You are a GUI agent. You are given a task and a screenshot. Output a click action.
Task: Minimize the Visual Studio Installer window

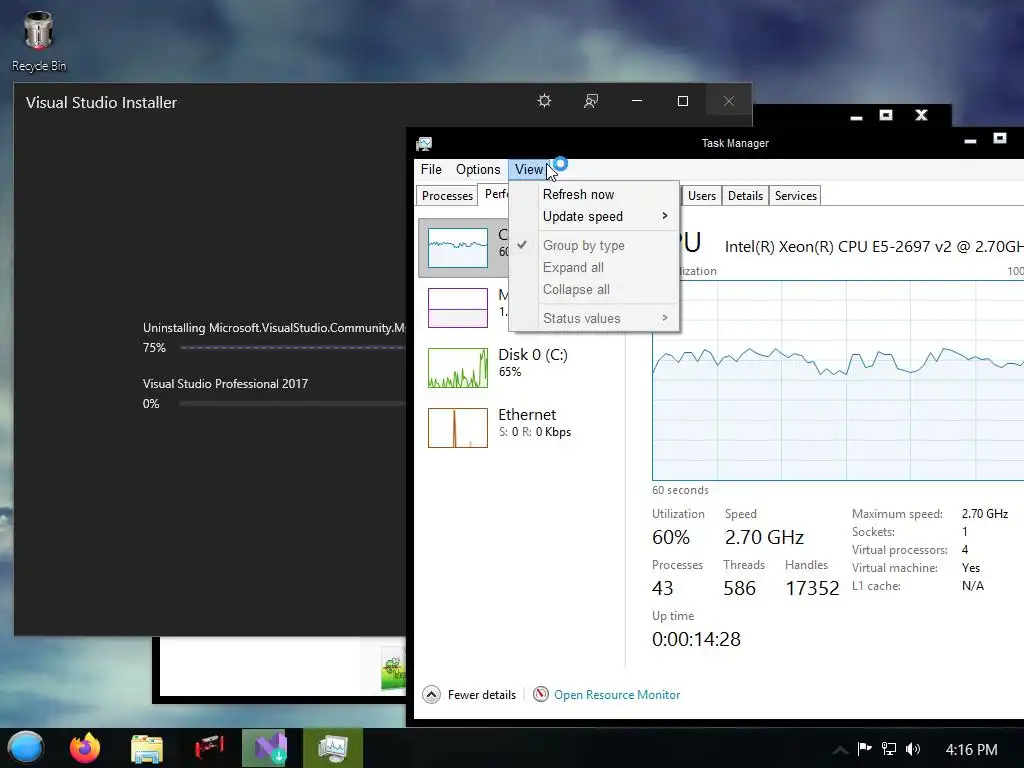click(637, 101)
